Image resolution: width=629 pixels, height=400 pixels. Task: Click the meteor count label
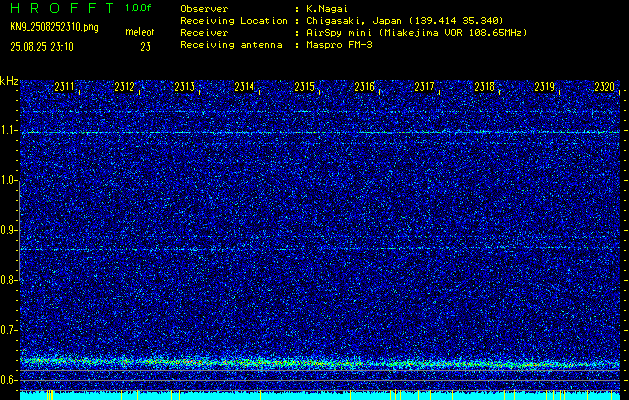(x=140, y=32)
